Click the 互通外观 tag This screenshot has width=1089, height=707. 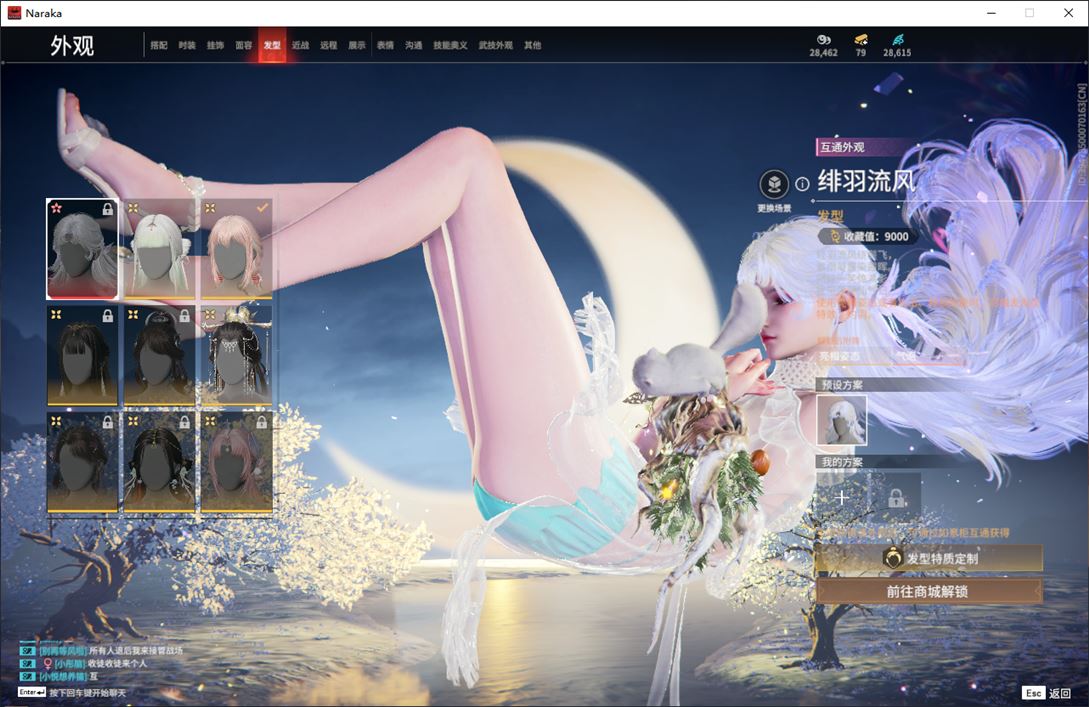pos(842,147)
